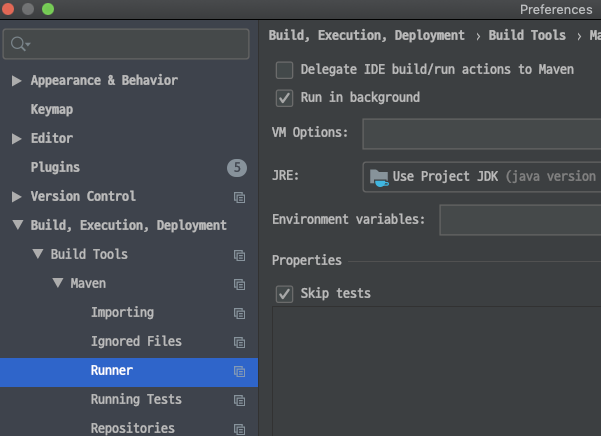Click into the VM Options field

pyautogui.click(x=482, y=134)
